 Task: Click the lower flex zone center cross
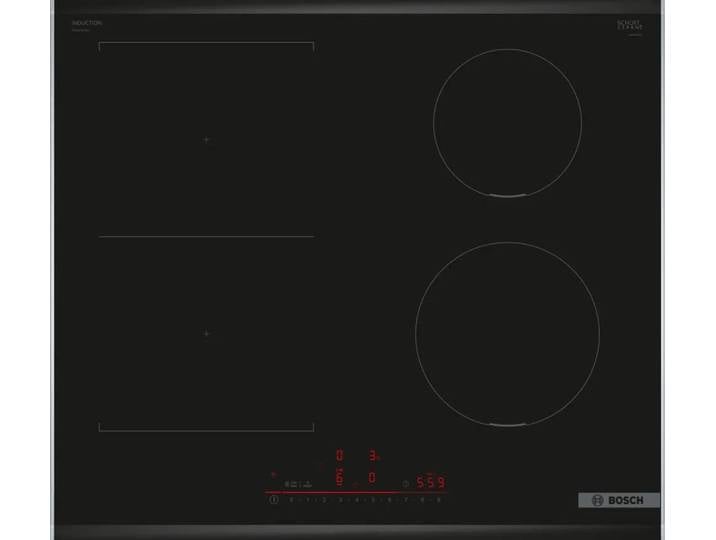[206, 334]
